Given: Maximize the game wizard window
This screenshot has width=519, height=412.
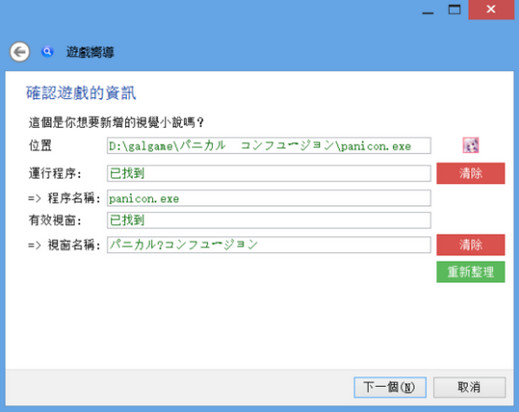Looking at the screenshot, I should point(454,10).
